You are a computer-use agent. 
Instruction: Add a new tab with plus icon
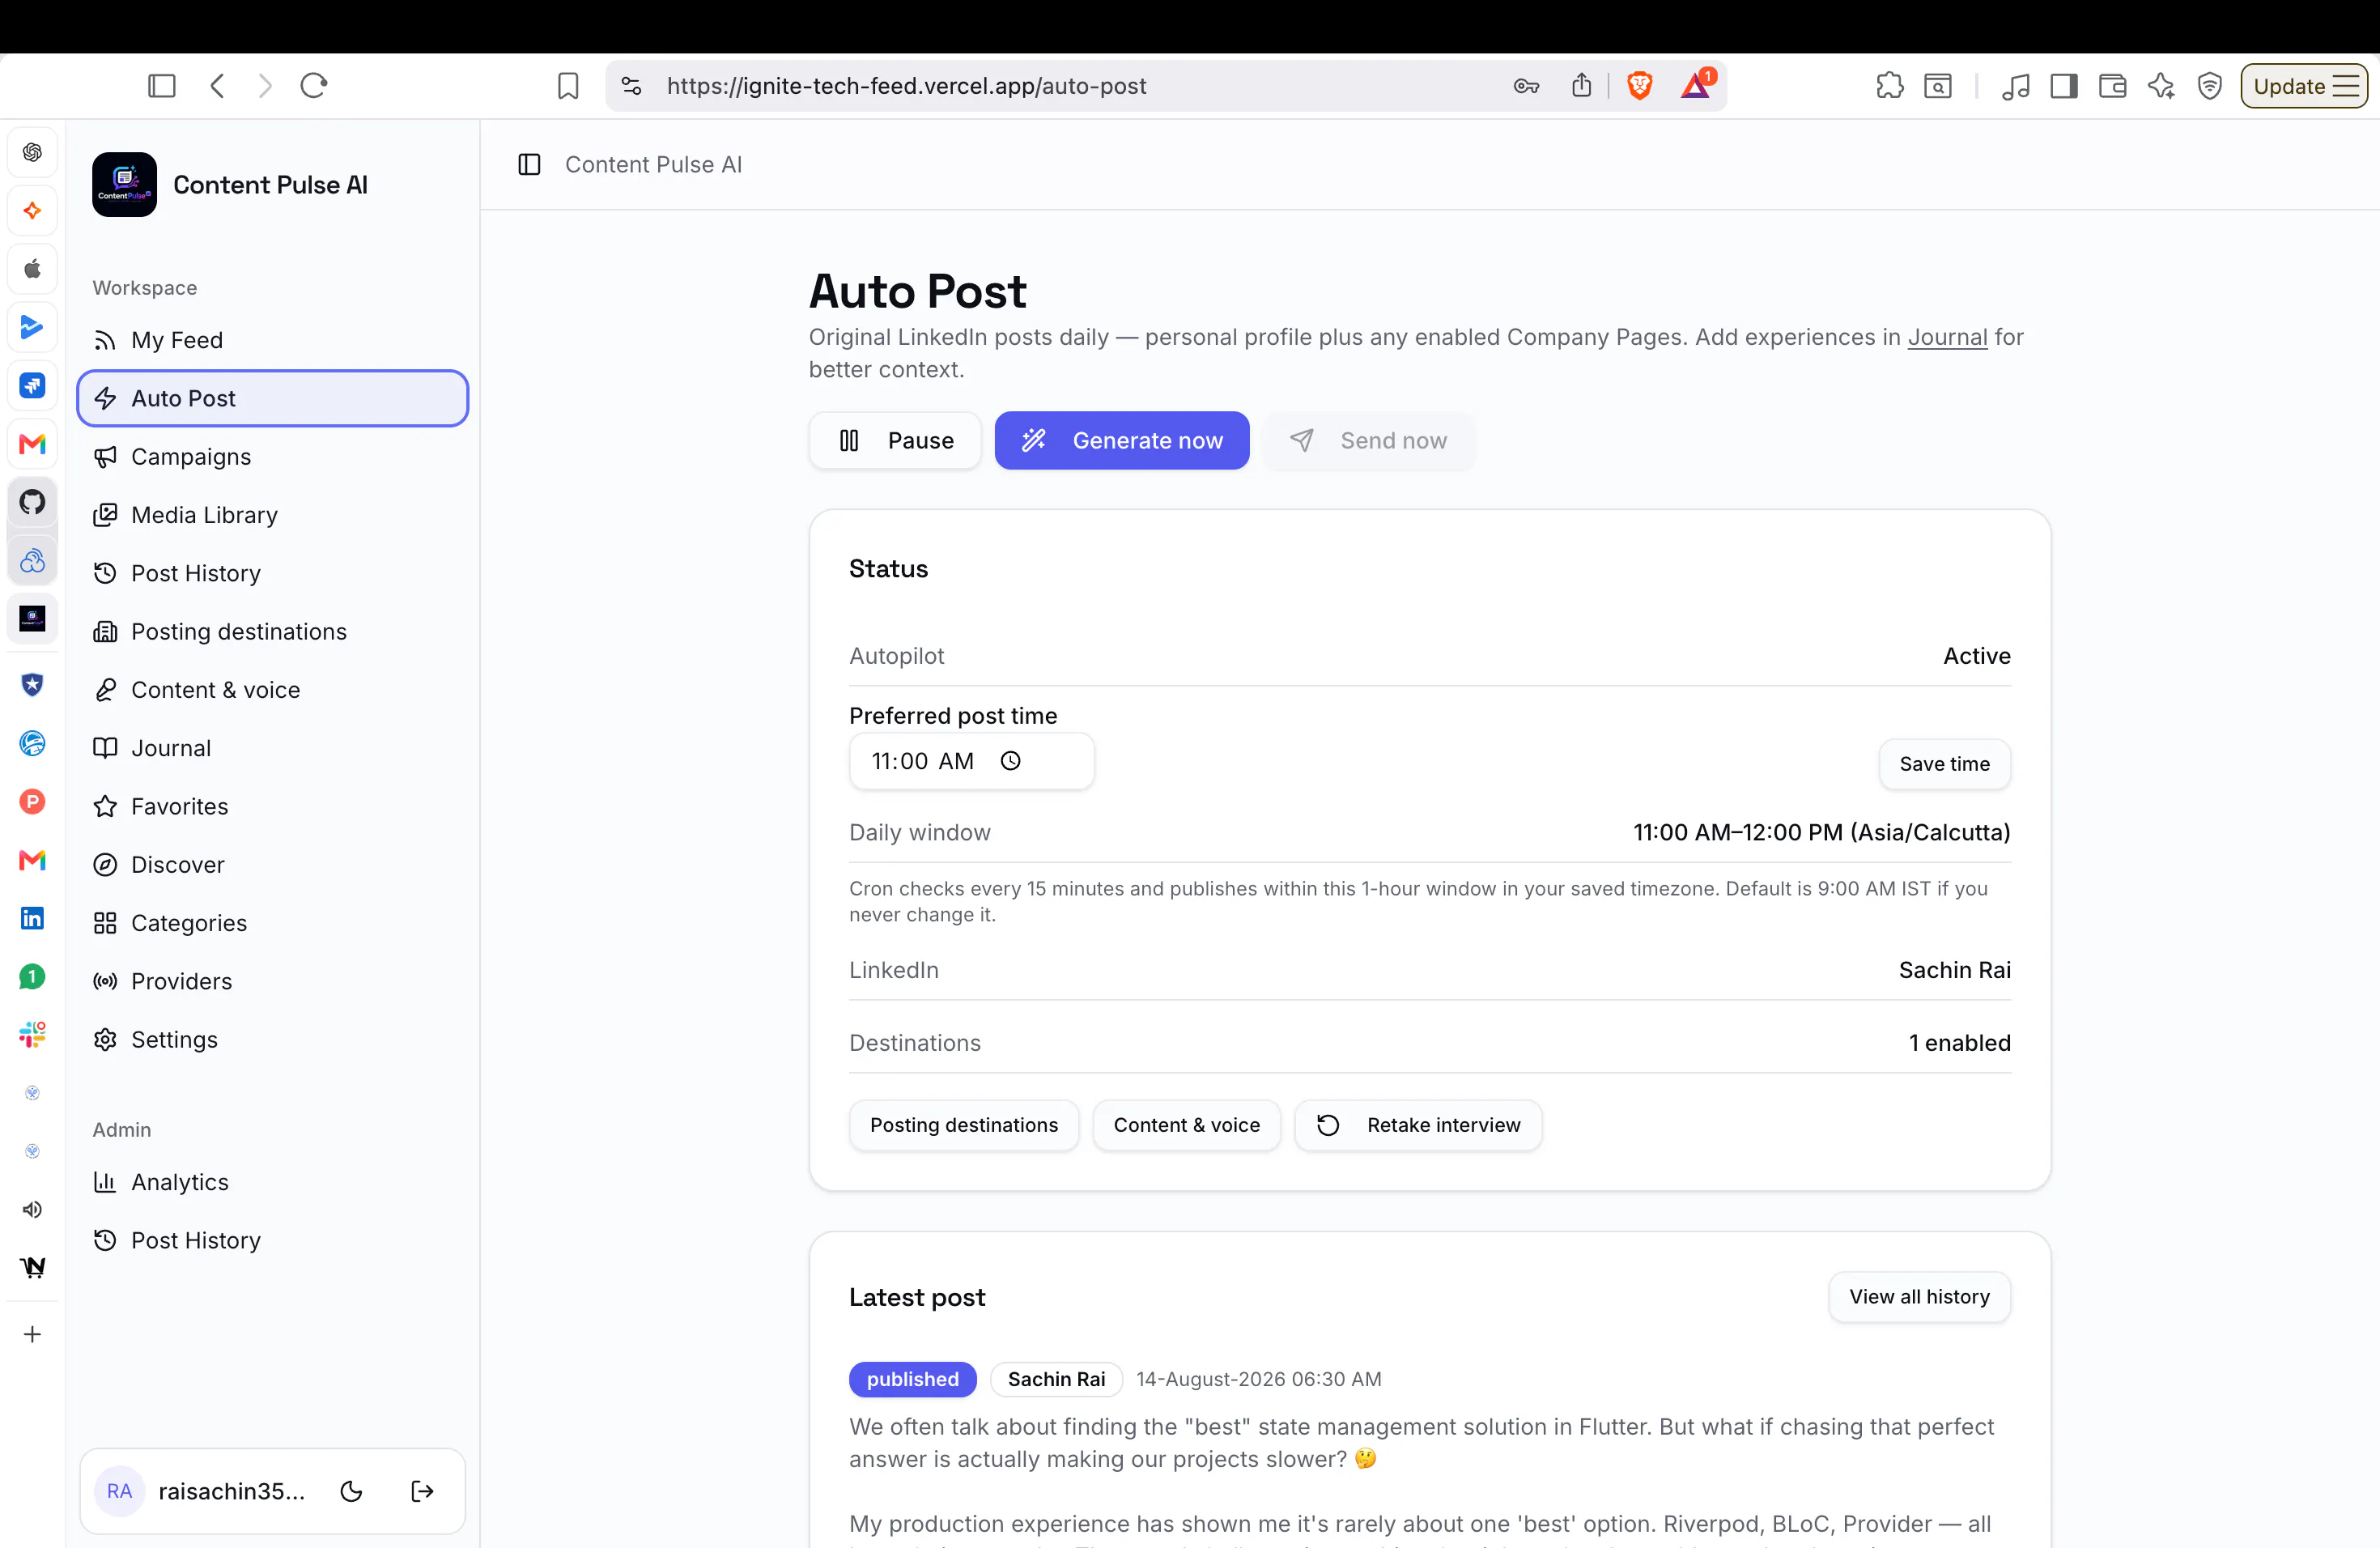[x=33, y=1334]
